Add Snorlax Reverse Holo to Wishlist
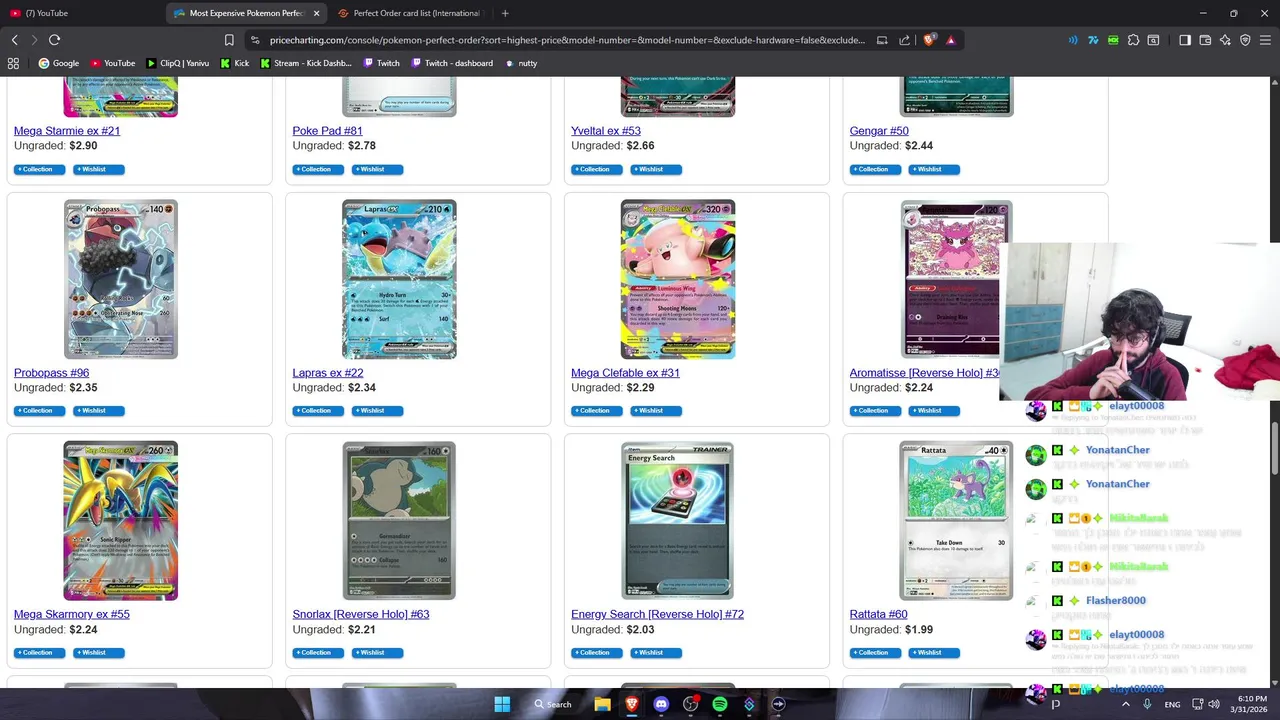Image resolution: width=1280 pixels, height=720 pixels. 377,653
